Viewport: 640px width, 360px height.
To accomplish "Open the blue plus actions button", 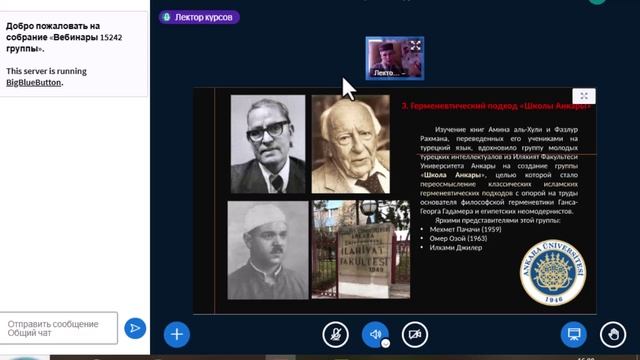I will coord(176,334).
